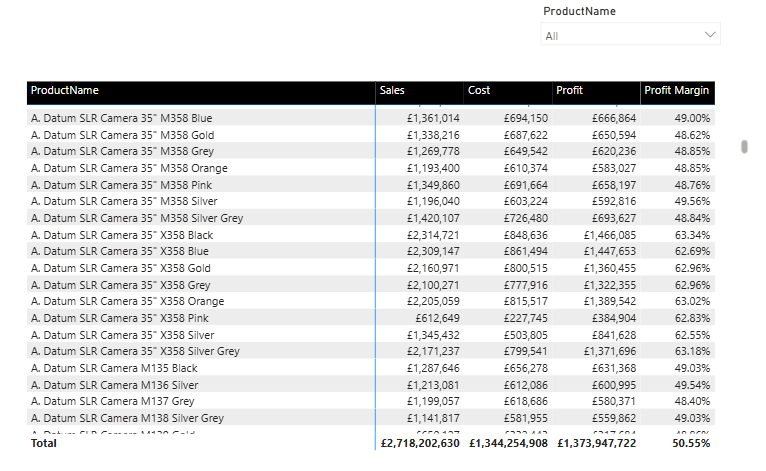The image size is (766, 471).
Task: Click the cost value £227,745
Action: (x=523, y=318)
